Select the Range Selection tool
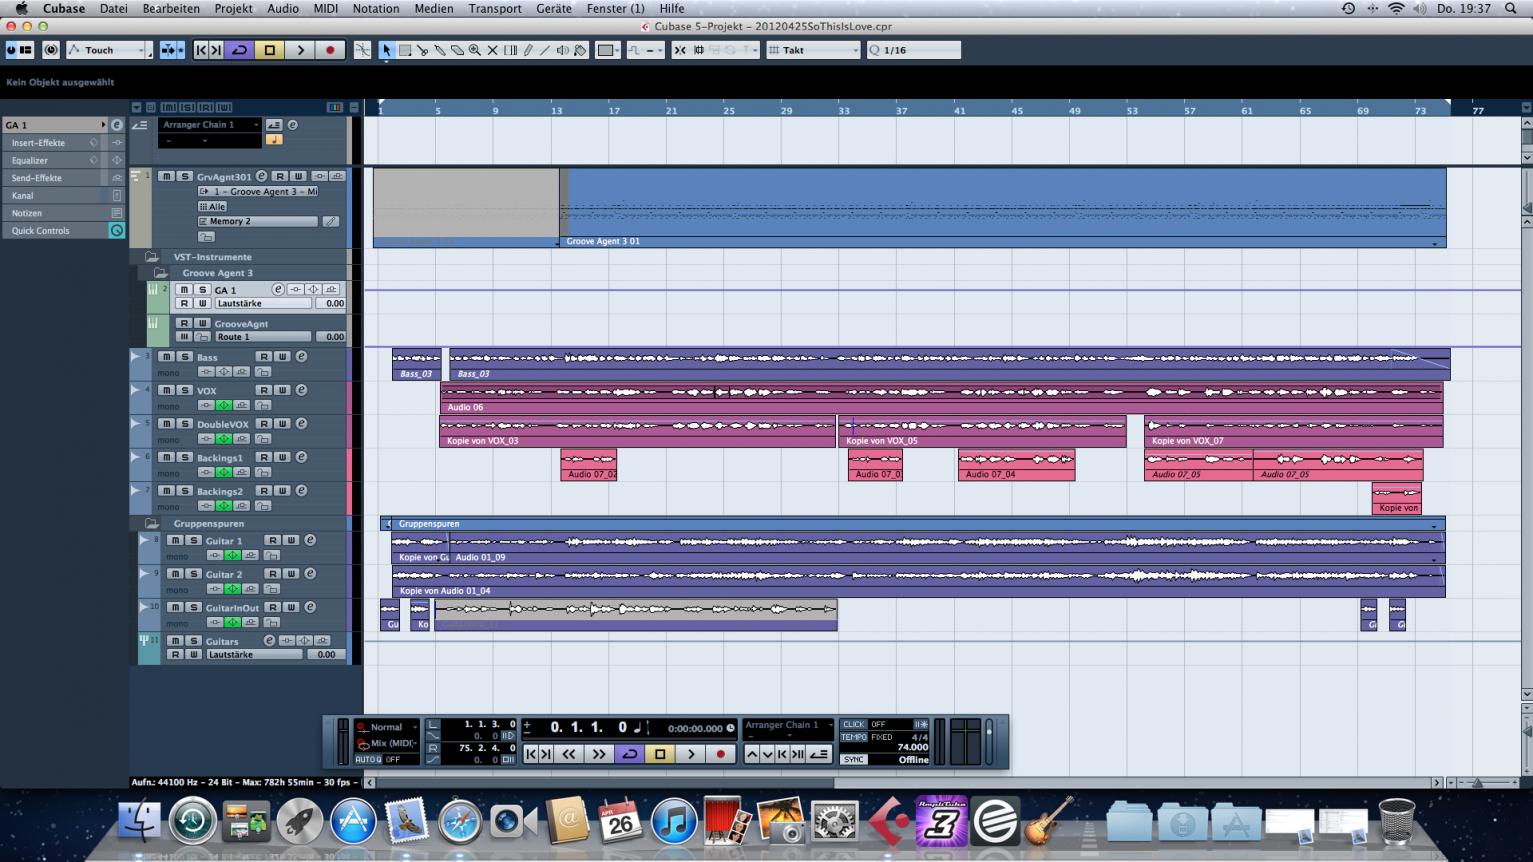The width and height of the screenshot is (1533, 862). point(405,50)
